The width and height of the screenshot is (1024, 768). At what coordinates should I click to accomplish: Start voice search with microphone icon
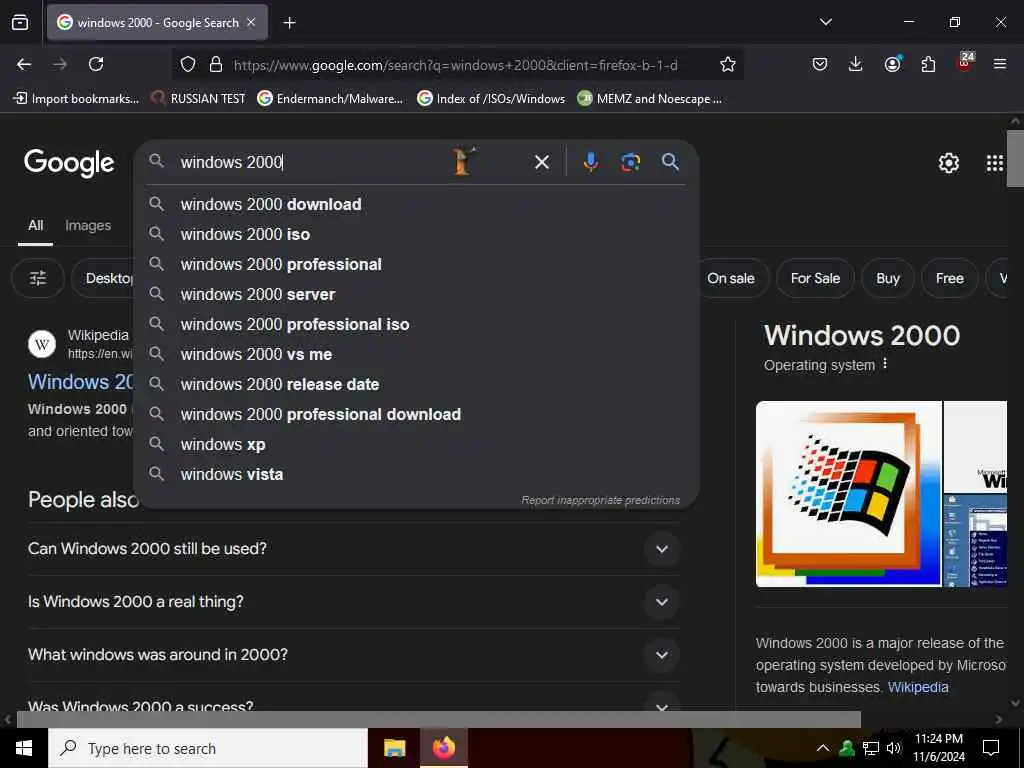(x=590, y=162)
